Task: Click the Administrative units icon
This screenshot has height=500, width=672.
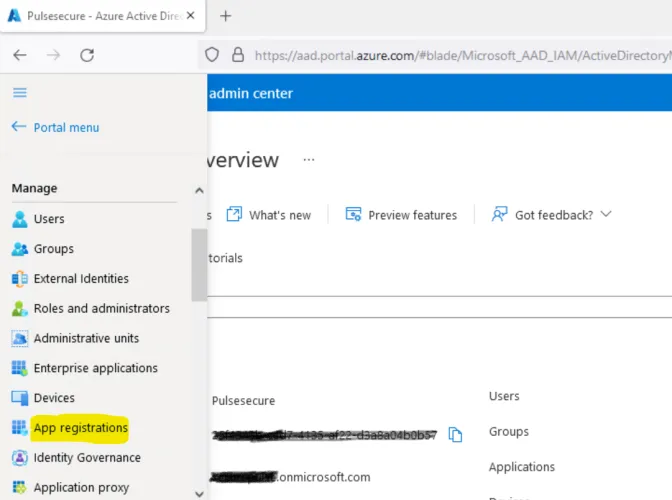Action: (x=19, y=338)
